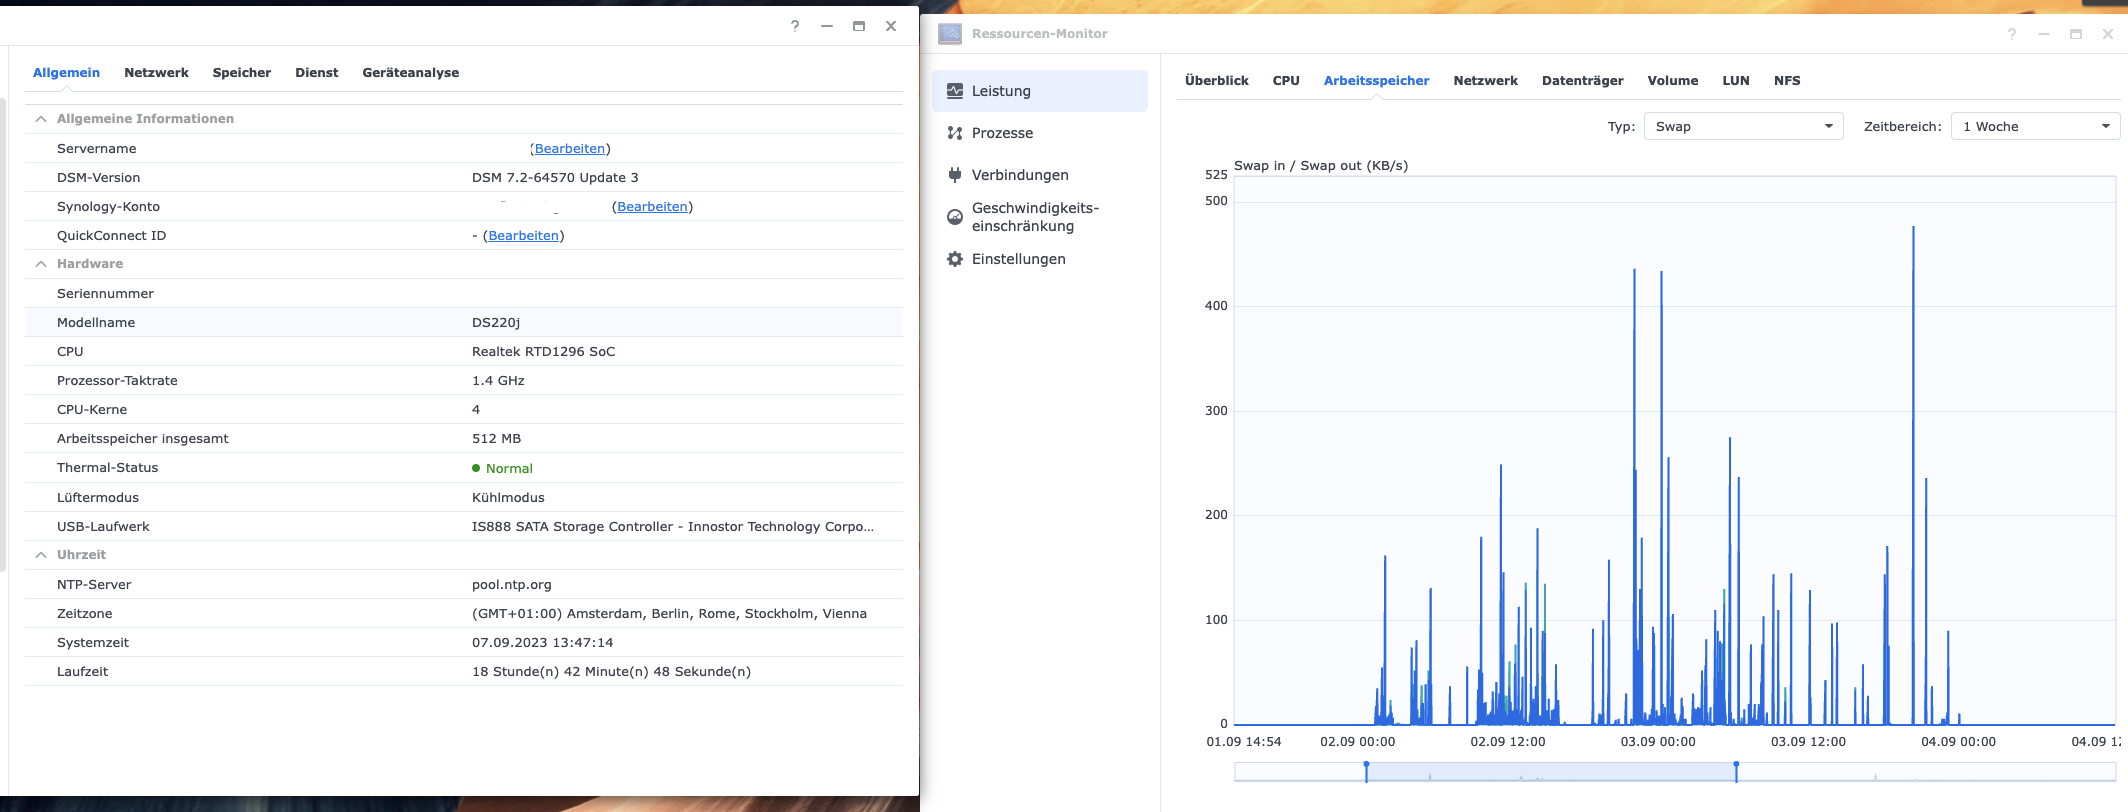Open LUN tab

point(1736,81)
